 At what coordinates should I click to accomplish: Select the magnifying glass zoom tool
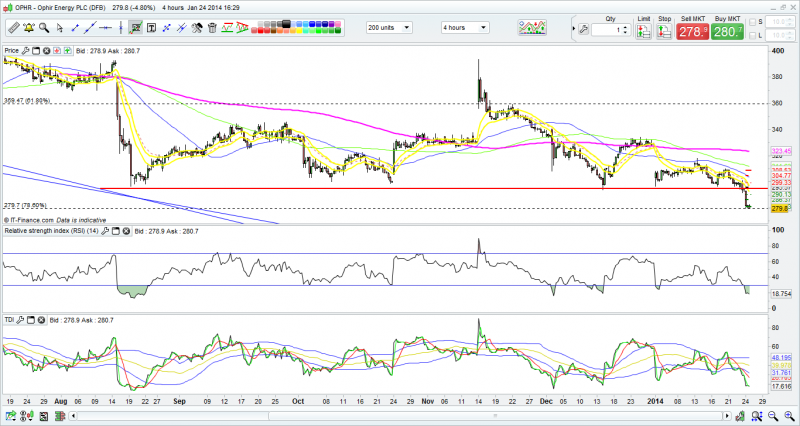(44, 27)
